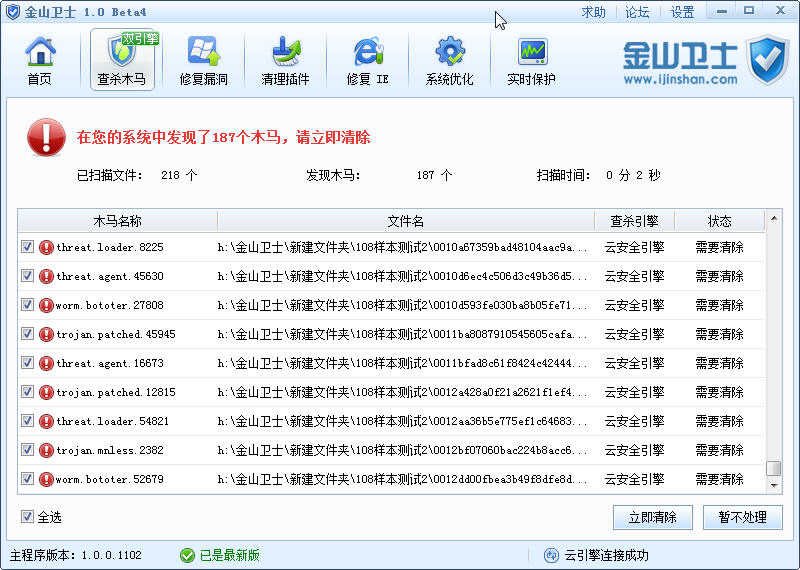The width and height of the screenshot is (800, 570).
Task: Uncheck the worm.bototer.52679 checkbox
Action: (x=28, y=479)
